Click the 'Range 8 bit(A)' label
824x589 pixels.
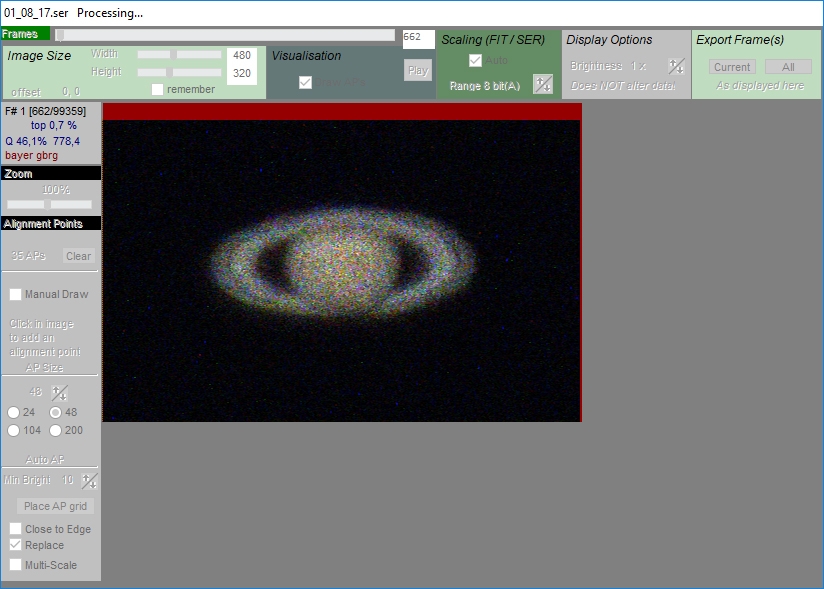click(485, 86)
